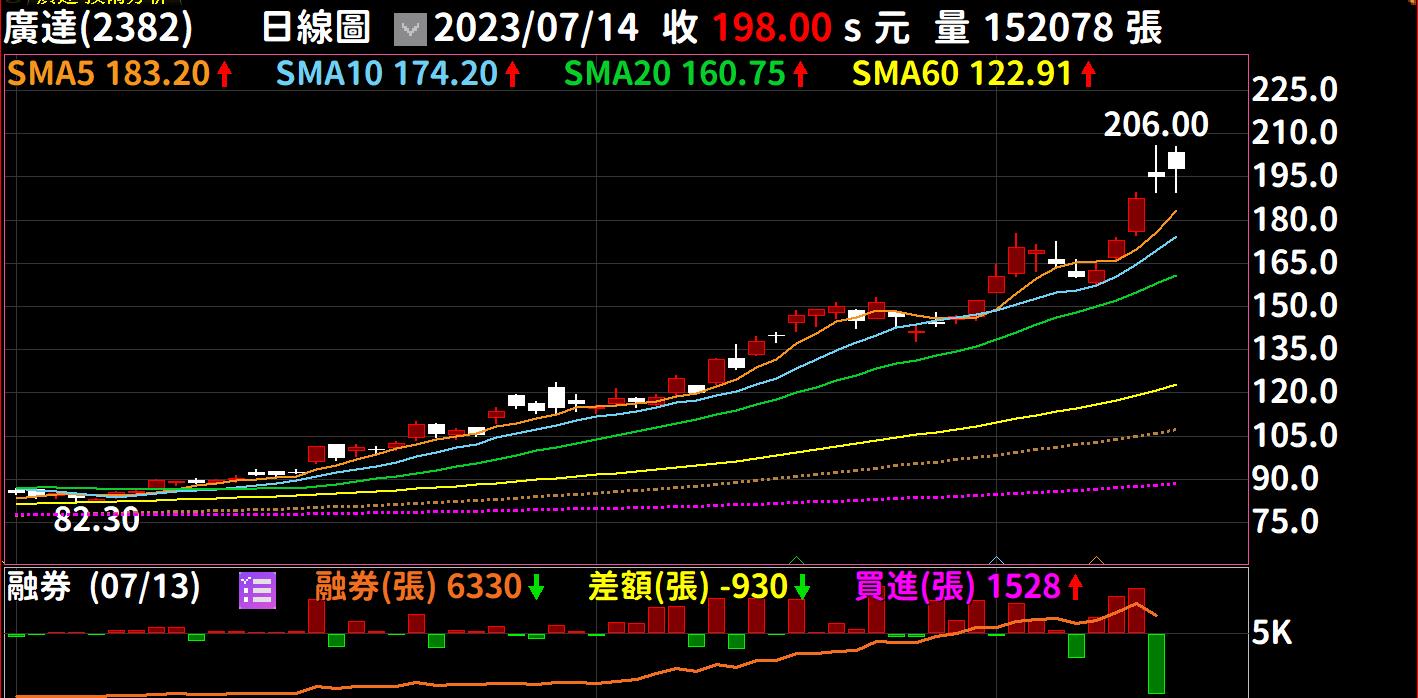Click the red up arrow after SMA5

225,73
